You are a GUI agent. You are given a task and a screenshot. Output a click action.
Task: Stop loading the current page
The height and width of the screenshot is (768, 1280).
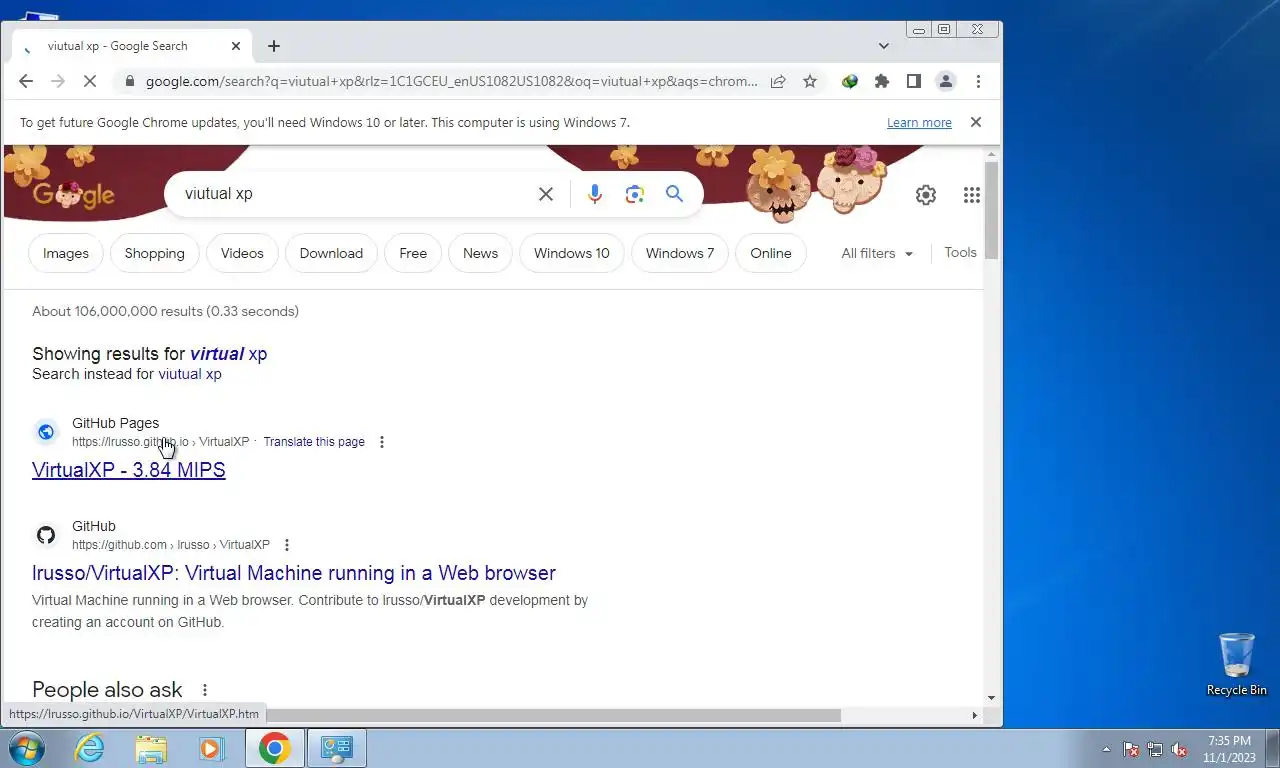(89, 81)
